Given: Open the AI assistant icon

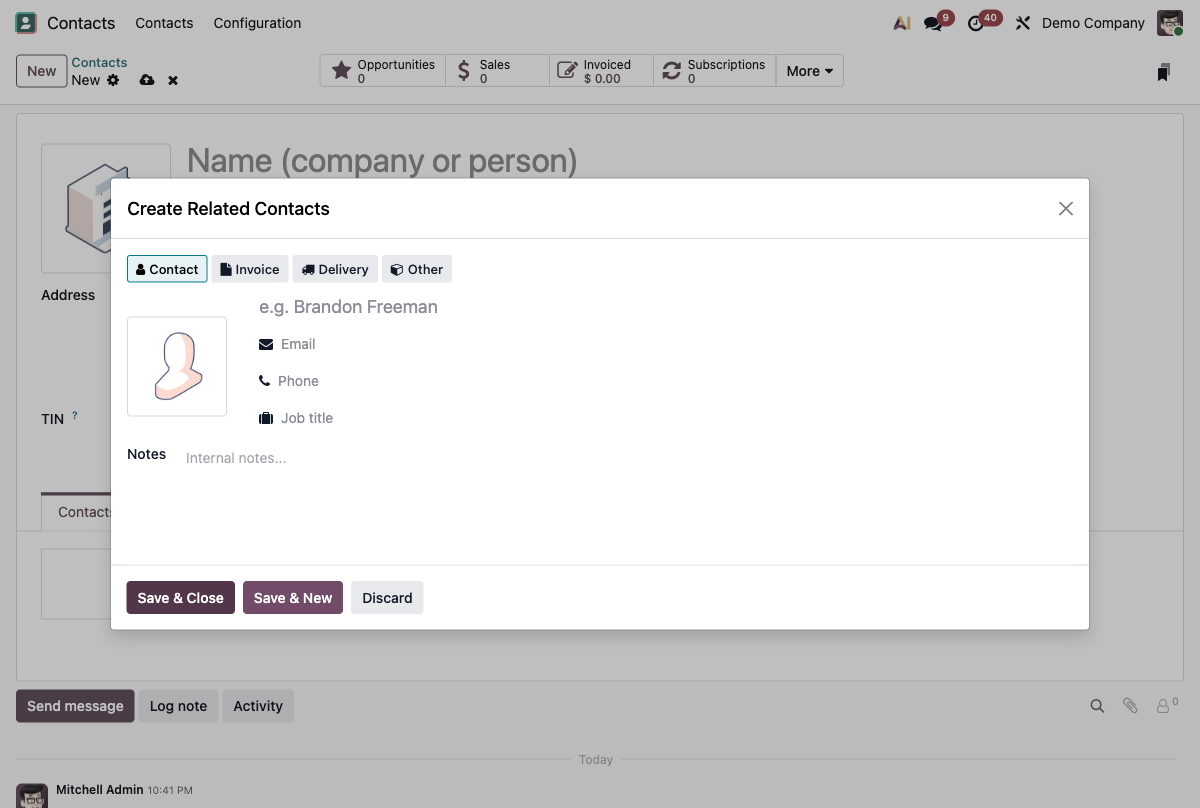Looking at the screenshot, I should click(x=902, y=23).
